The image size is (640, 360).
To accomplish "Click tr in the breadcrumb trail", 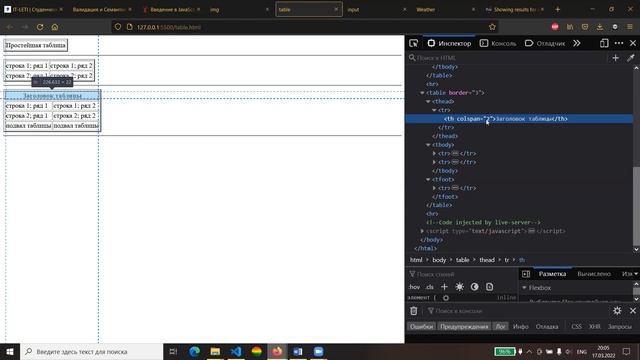I will click(507, 260).
